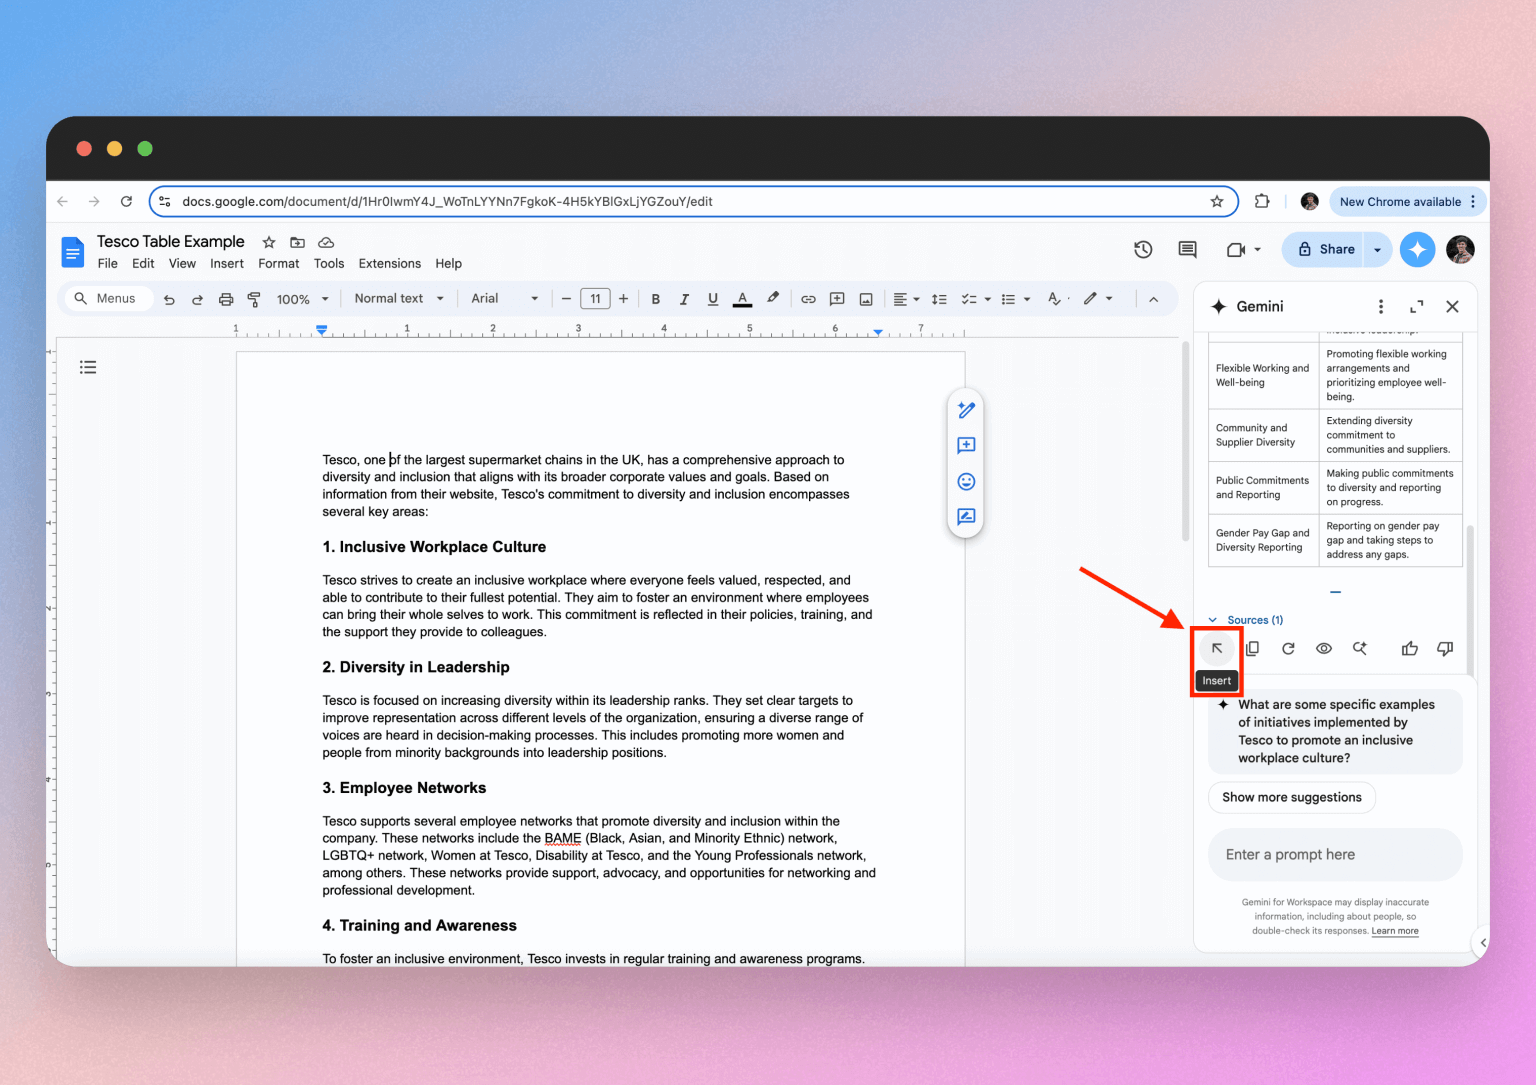The height and width of the screenshot is (1085, 1536).
Task: Toggle underline formatting
Action: 712,298
